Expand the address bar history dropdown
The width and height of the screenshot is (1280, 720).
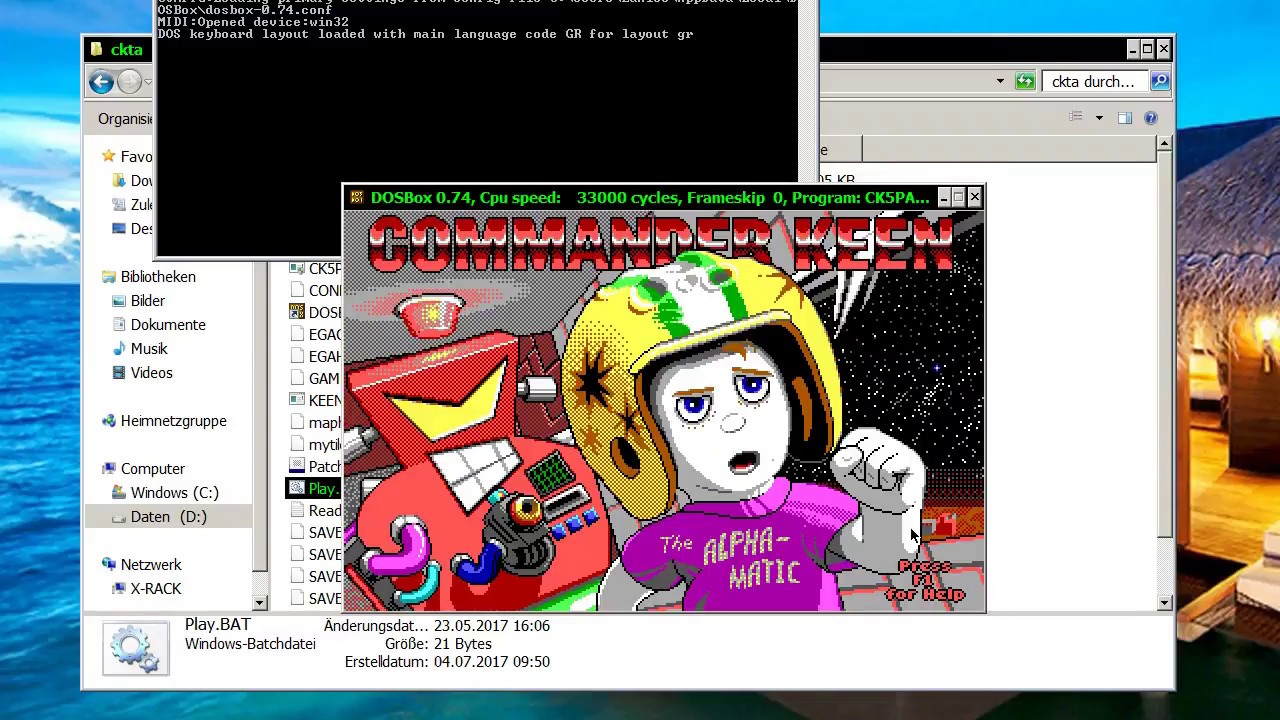tap(1000, 82)
